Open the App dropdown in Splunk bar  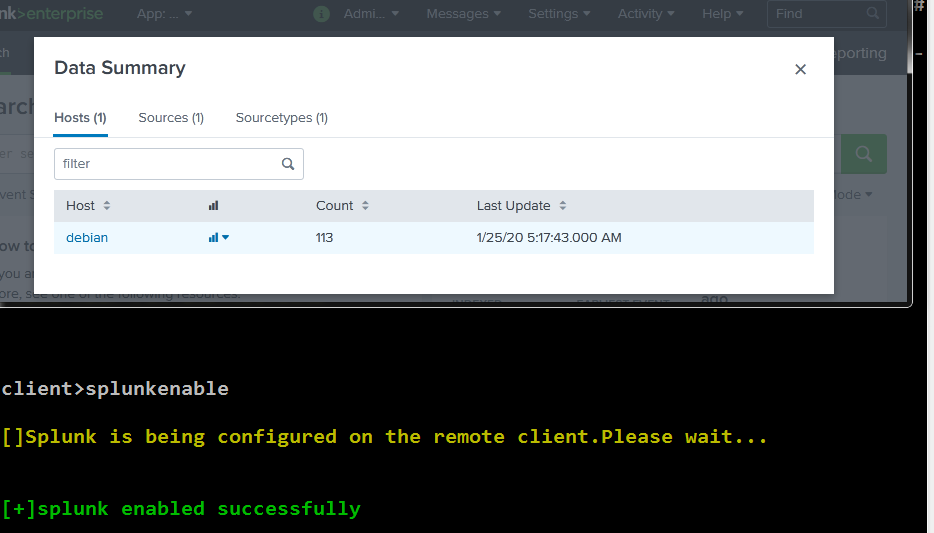pos(164,14)
